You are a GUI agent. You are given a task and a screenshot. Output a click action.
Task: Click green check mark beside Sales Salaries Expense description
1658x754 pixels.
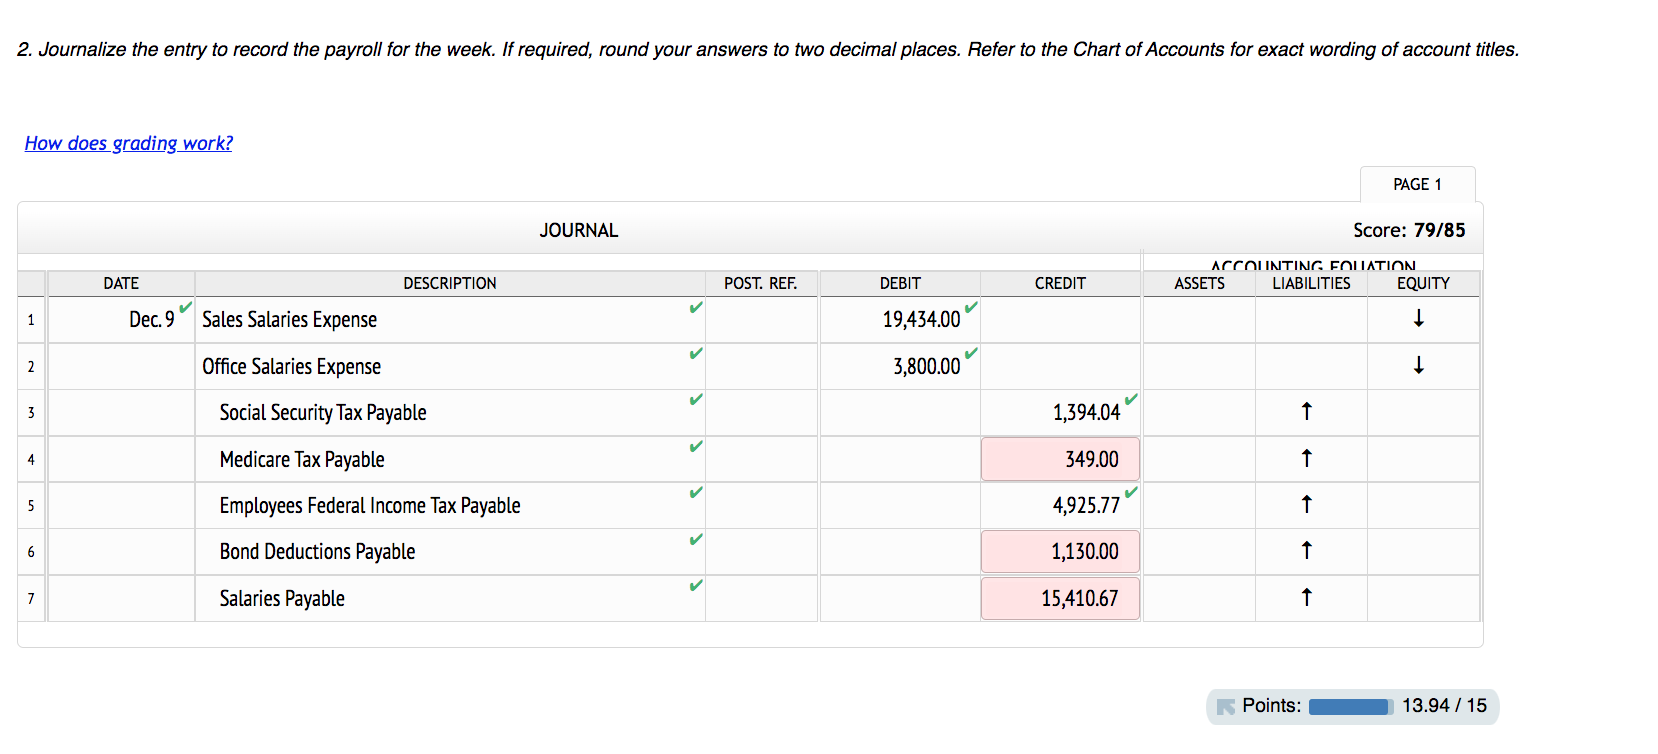coord(696,307)
